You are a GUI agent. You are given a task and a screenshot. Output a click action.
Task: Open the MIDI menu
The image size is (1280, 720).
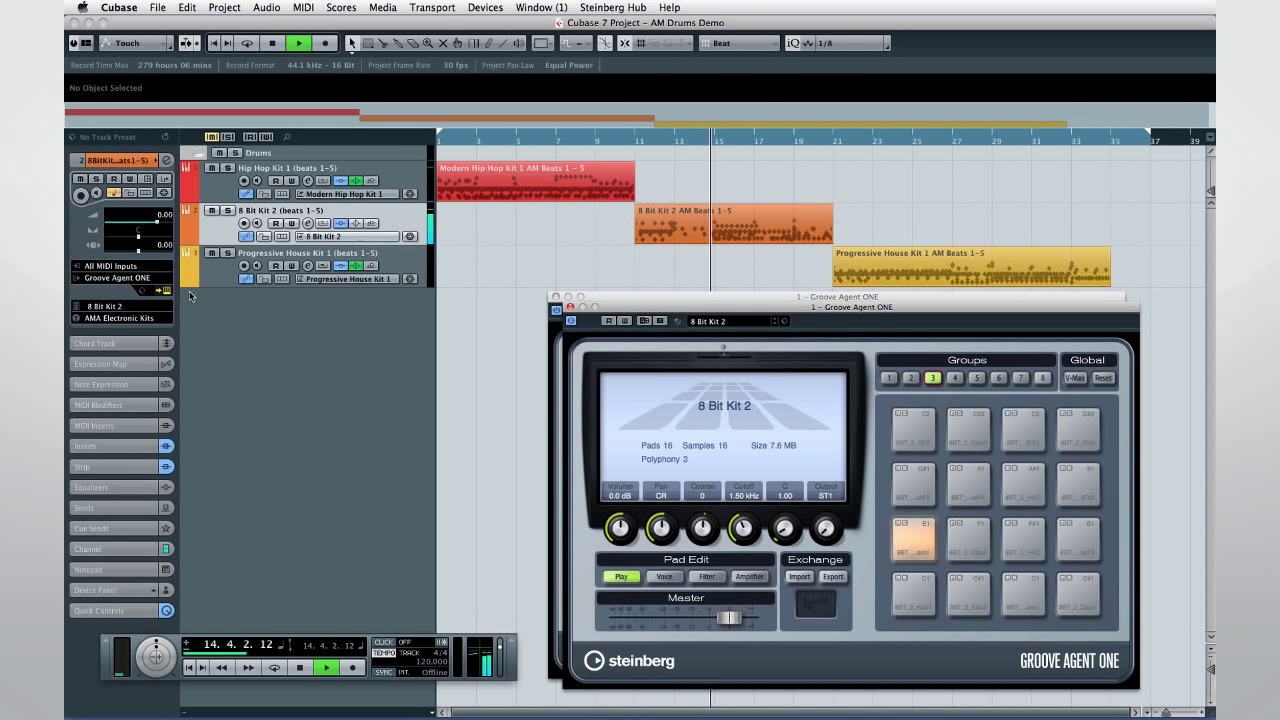(303, 7)
